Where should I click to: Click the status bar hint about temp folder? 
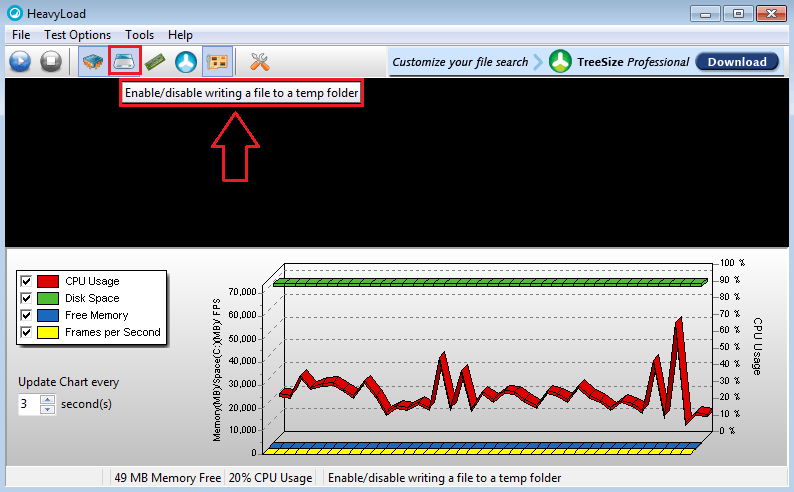click(445, 478)
